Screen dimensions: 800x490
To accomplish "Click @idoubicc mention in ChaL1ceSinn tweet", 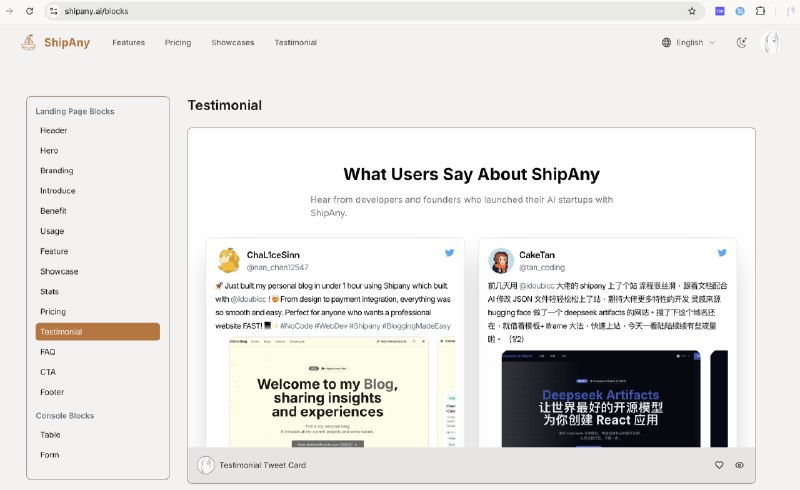I will point(248,299).
